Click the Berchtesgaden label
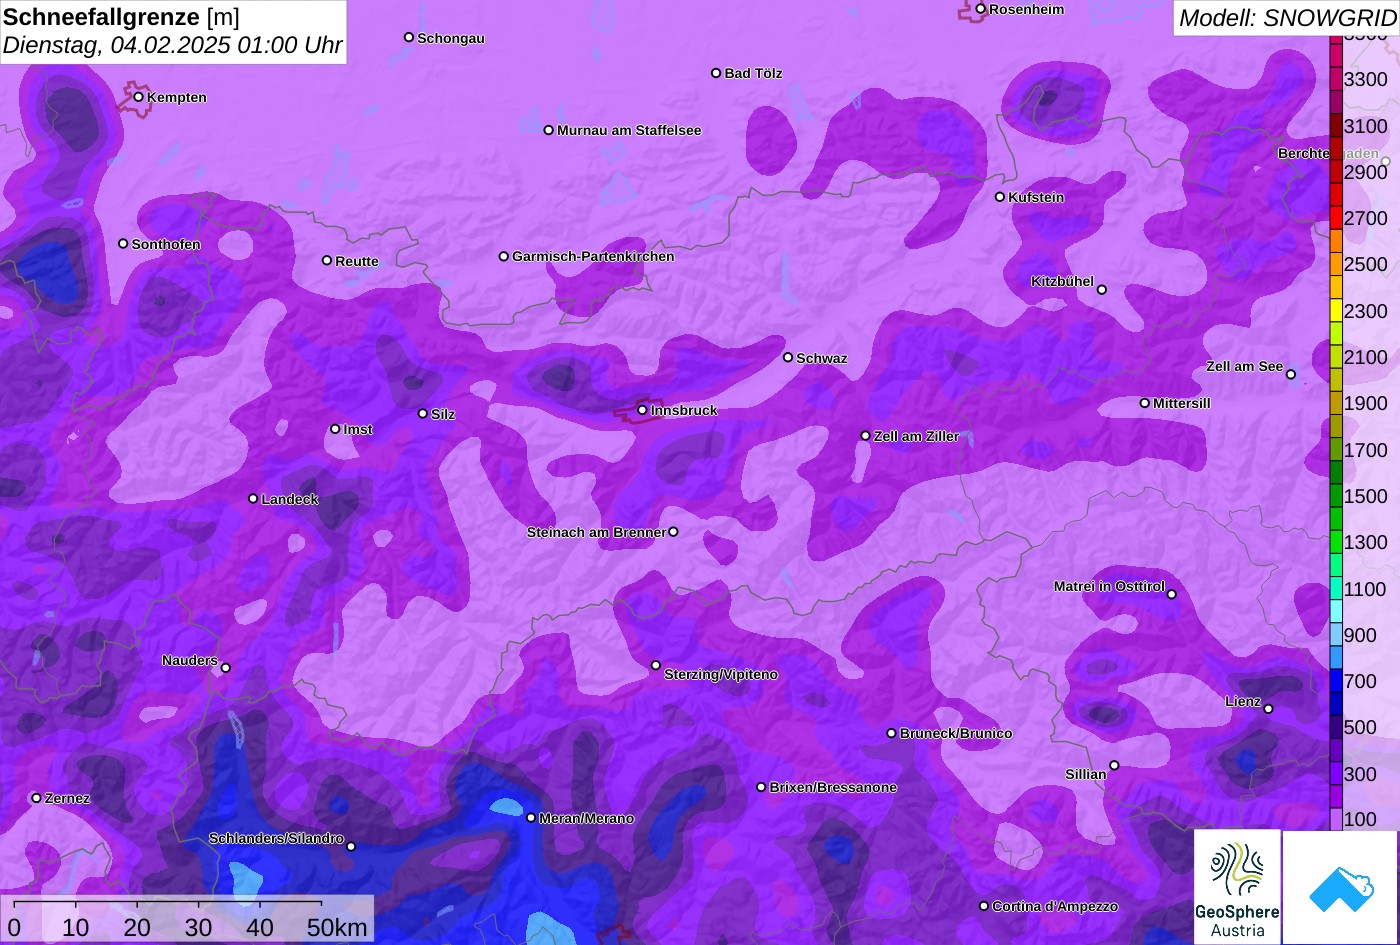This screenshot has height=945, width=1400. [x=1328, y=154]
